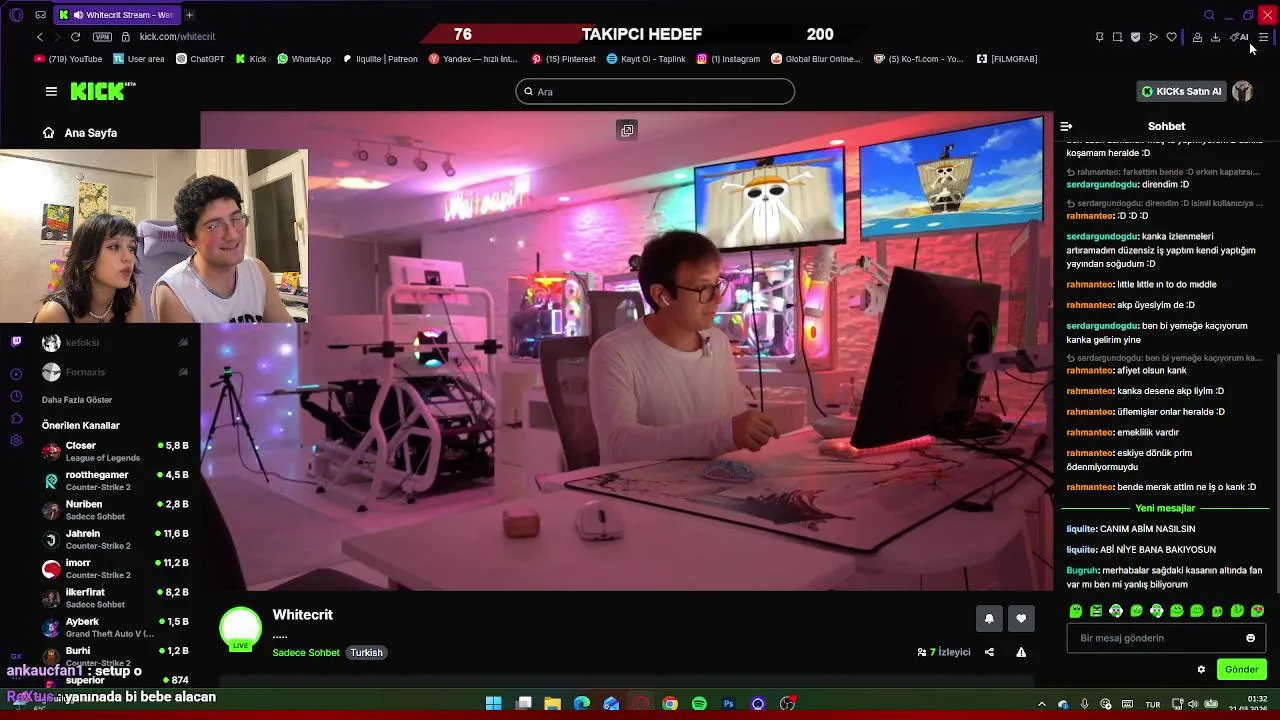Open the imorr recommended channel
The image size is (1280, 720).
coord(115,568)
